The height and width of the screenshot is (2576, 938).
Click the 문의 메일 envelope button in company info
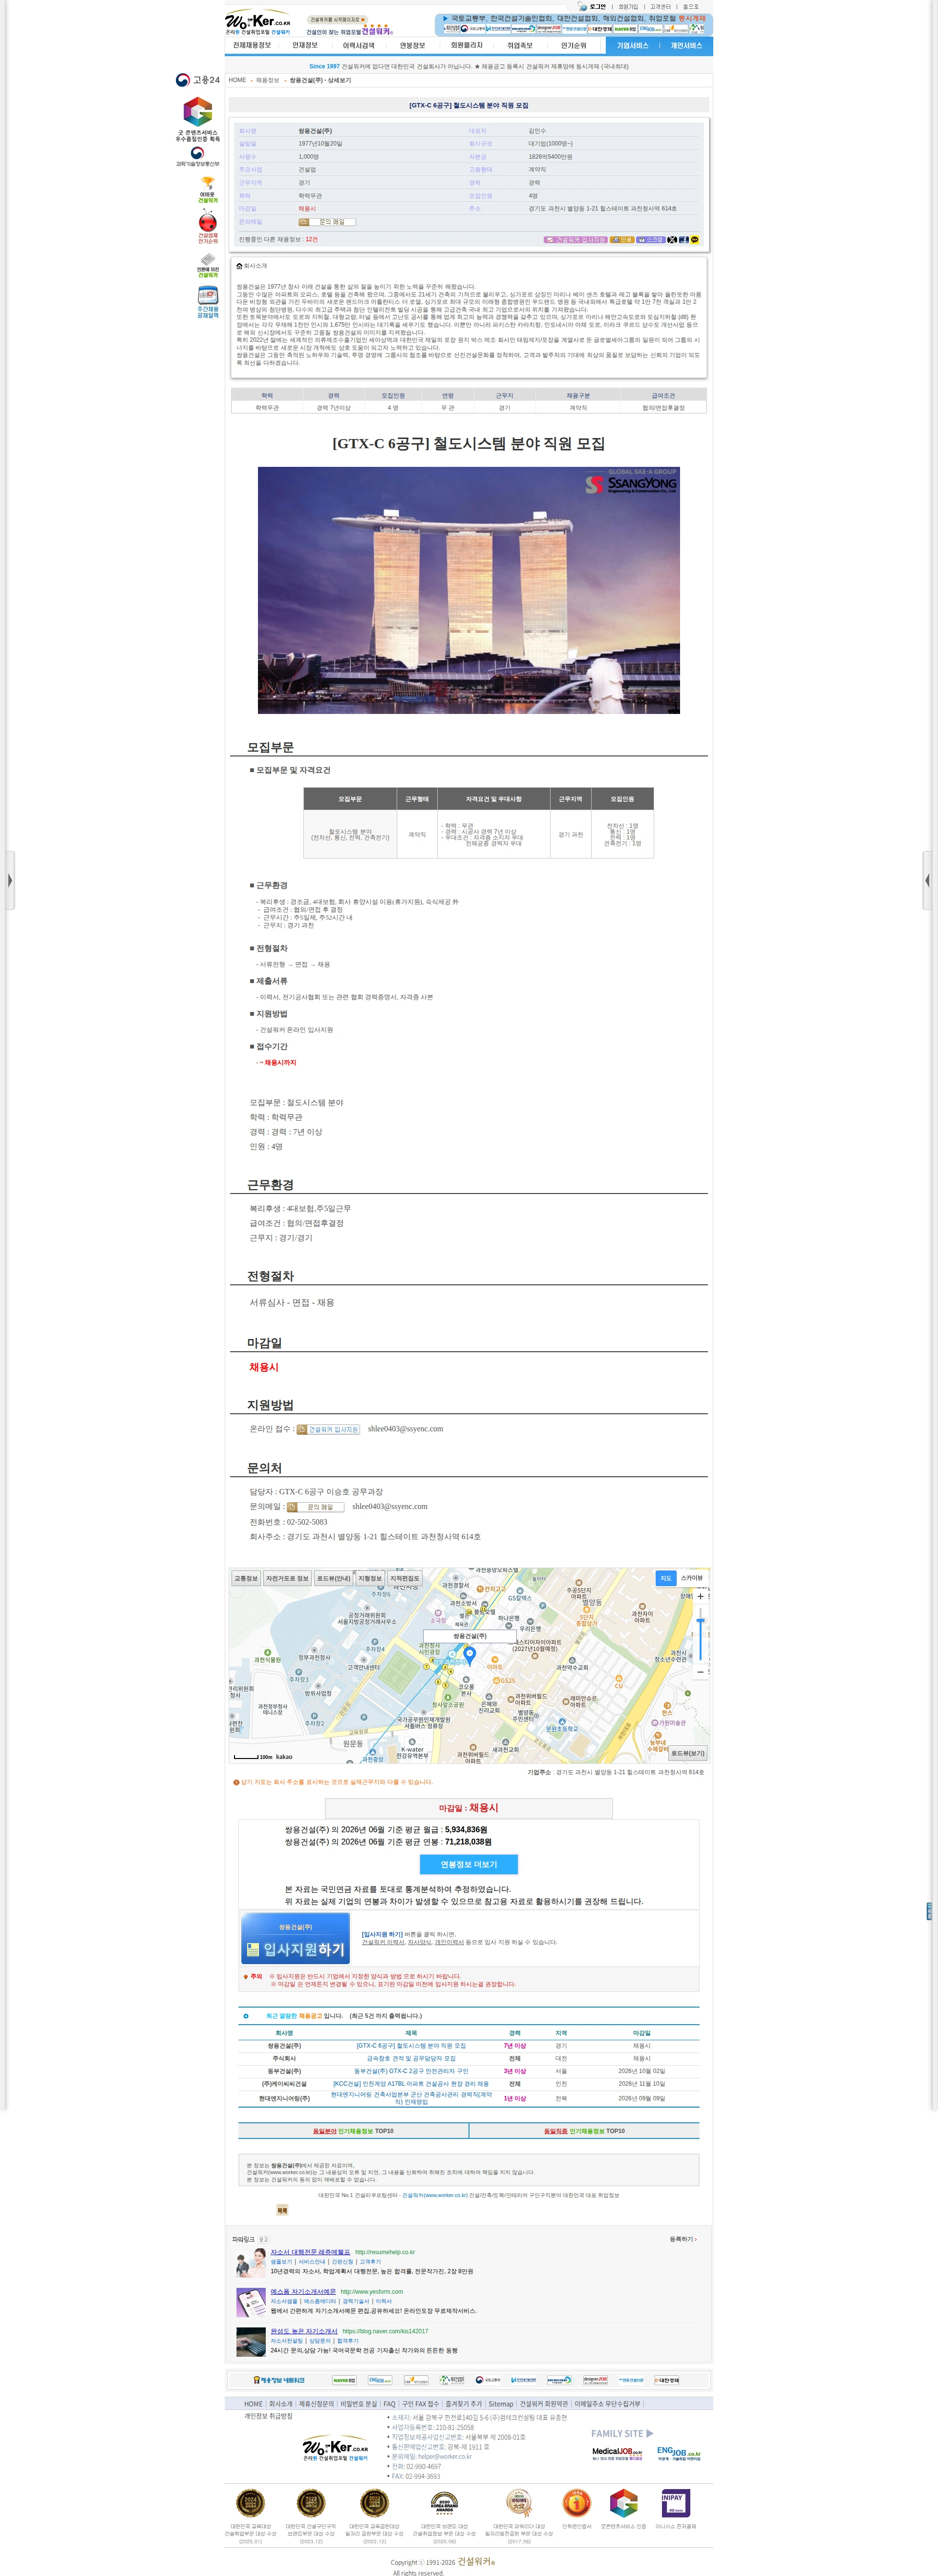pos(327,222)
